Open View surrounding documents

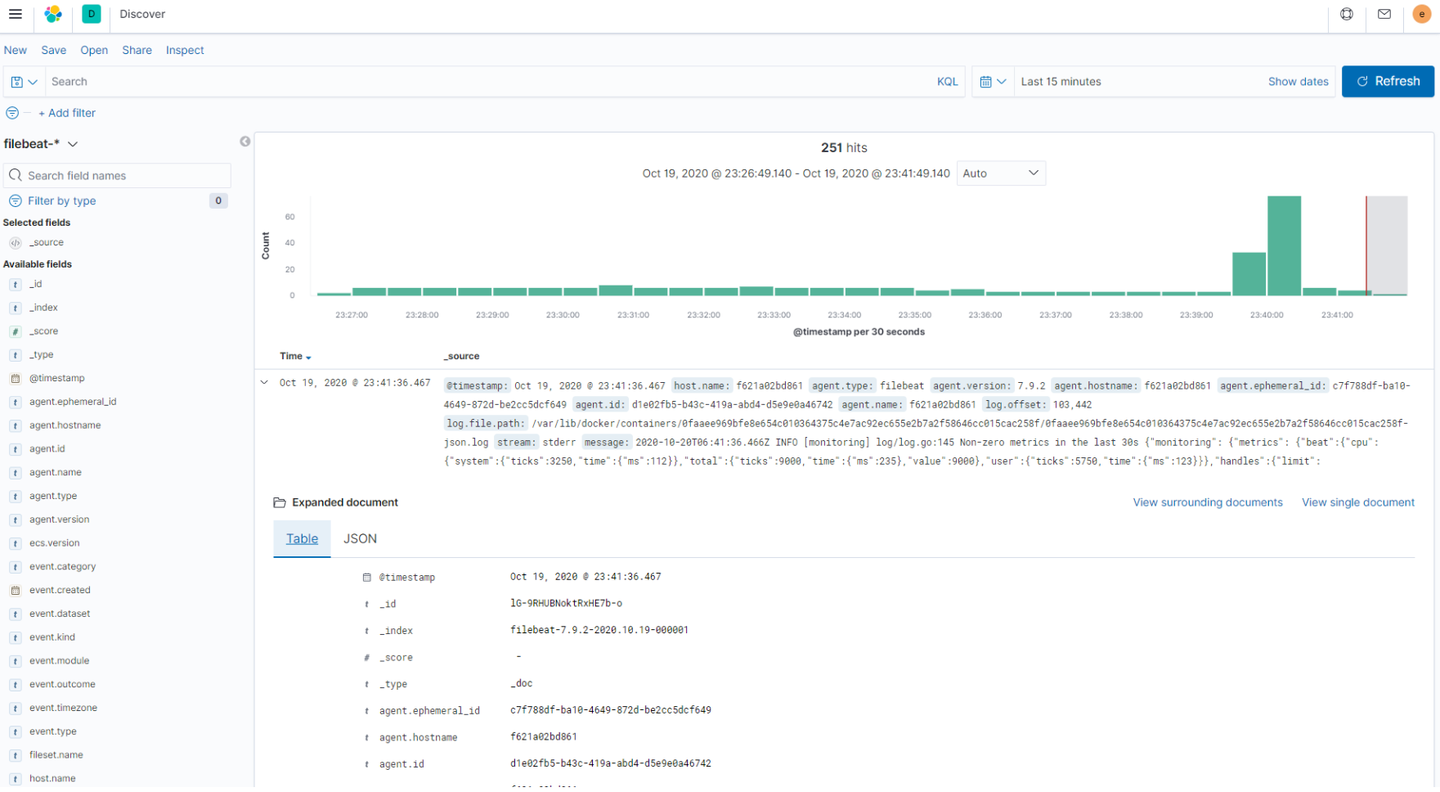pyautogui.click(x=1207, y=503)
